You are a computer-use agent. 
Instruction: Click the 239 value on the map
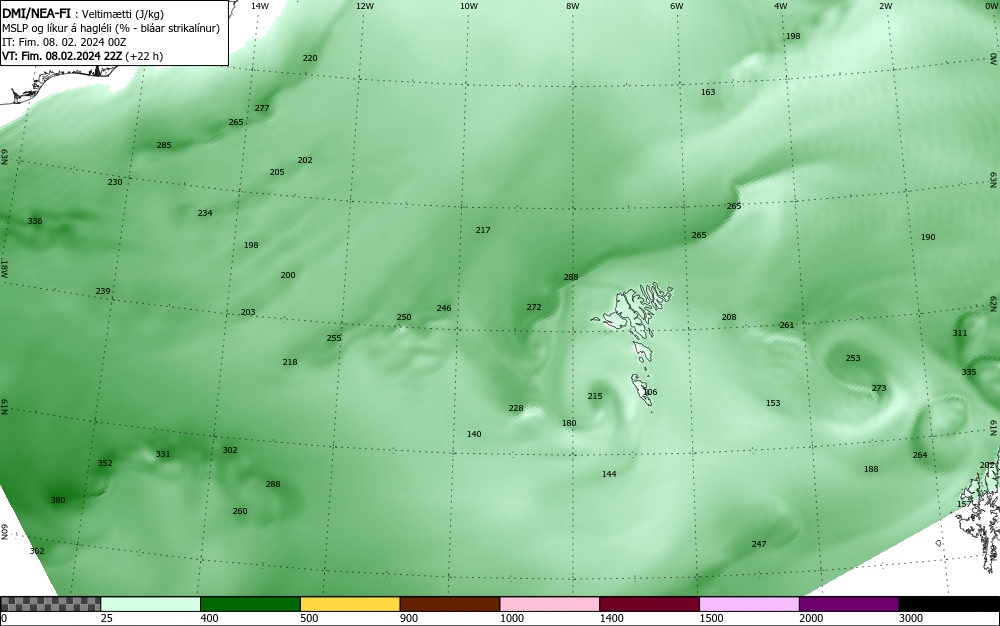103,291
